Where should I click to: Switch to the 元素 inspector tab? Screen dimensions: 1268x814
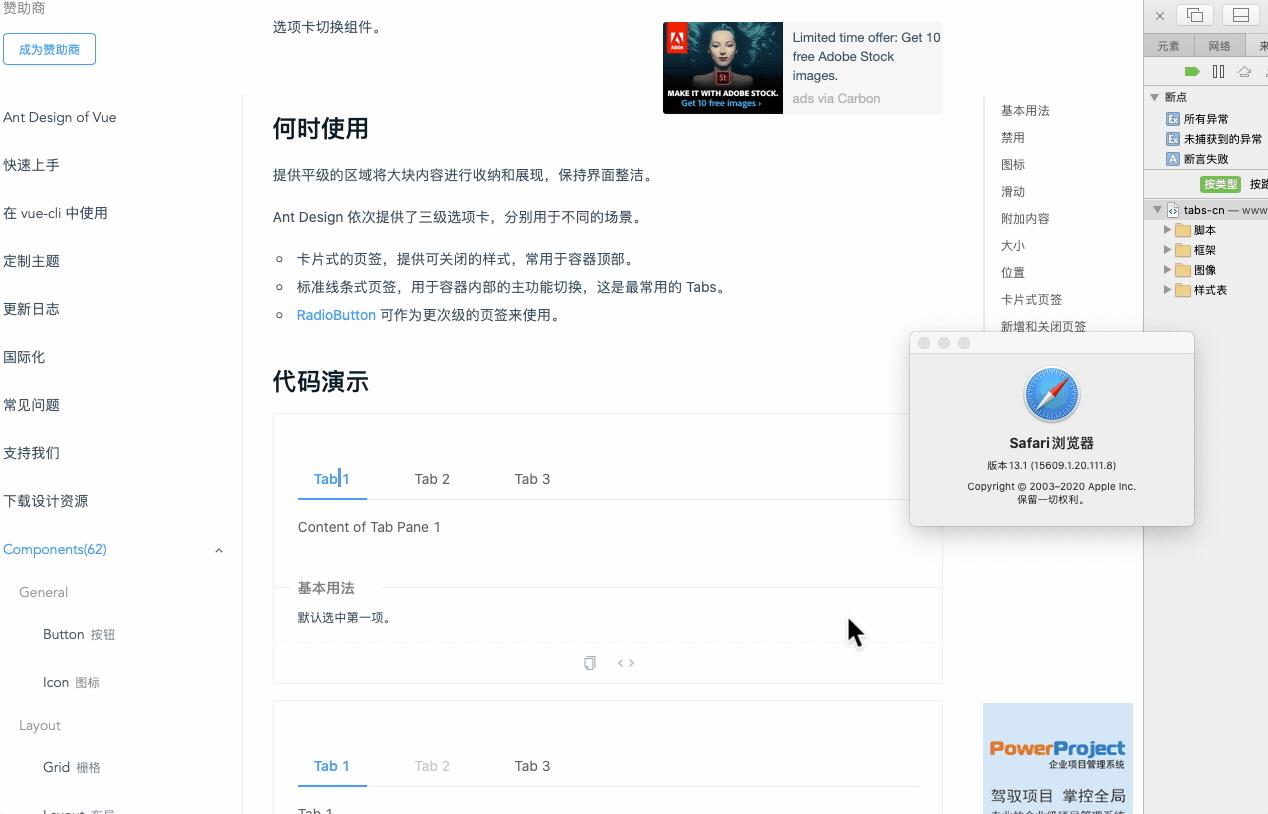1169,46
